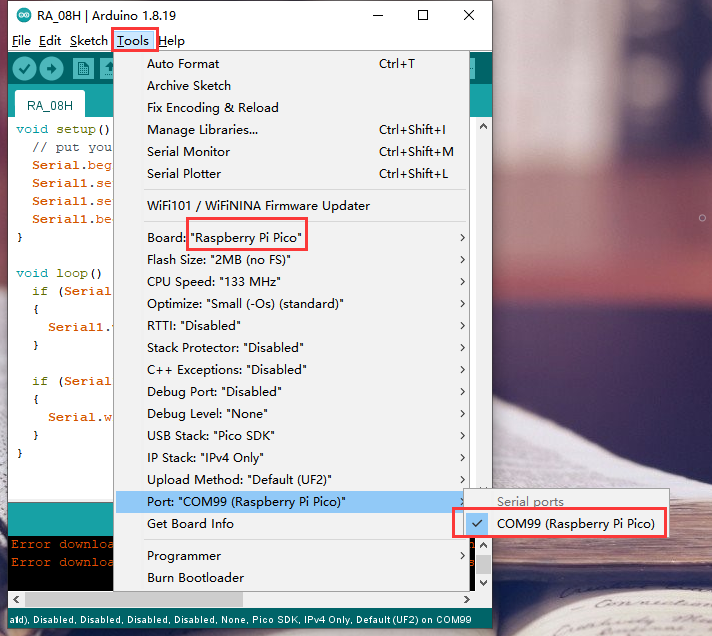
Task: Expand the RTTI: "Disabled" submenu
Action: (292, 326)
